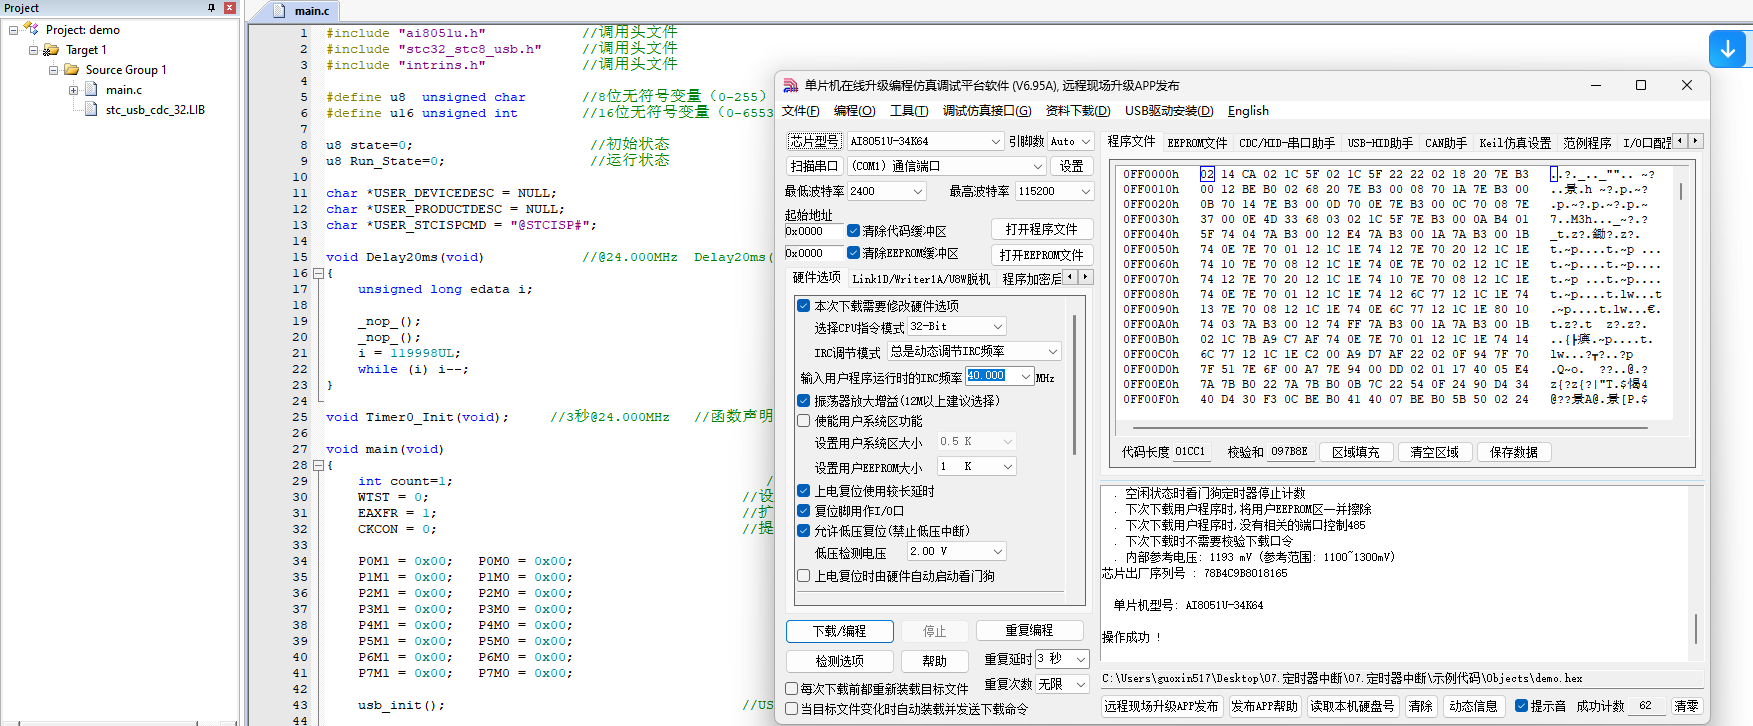Select the main.c file icon in tree
Image resolution: width=1753 pixels, height=726 pixels.
[x=93, y=90]
